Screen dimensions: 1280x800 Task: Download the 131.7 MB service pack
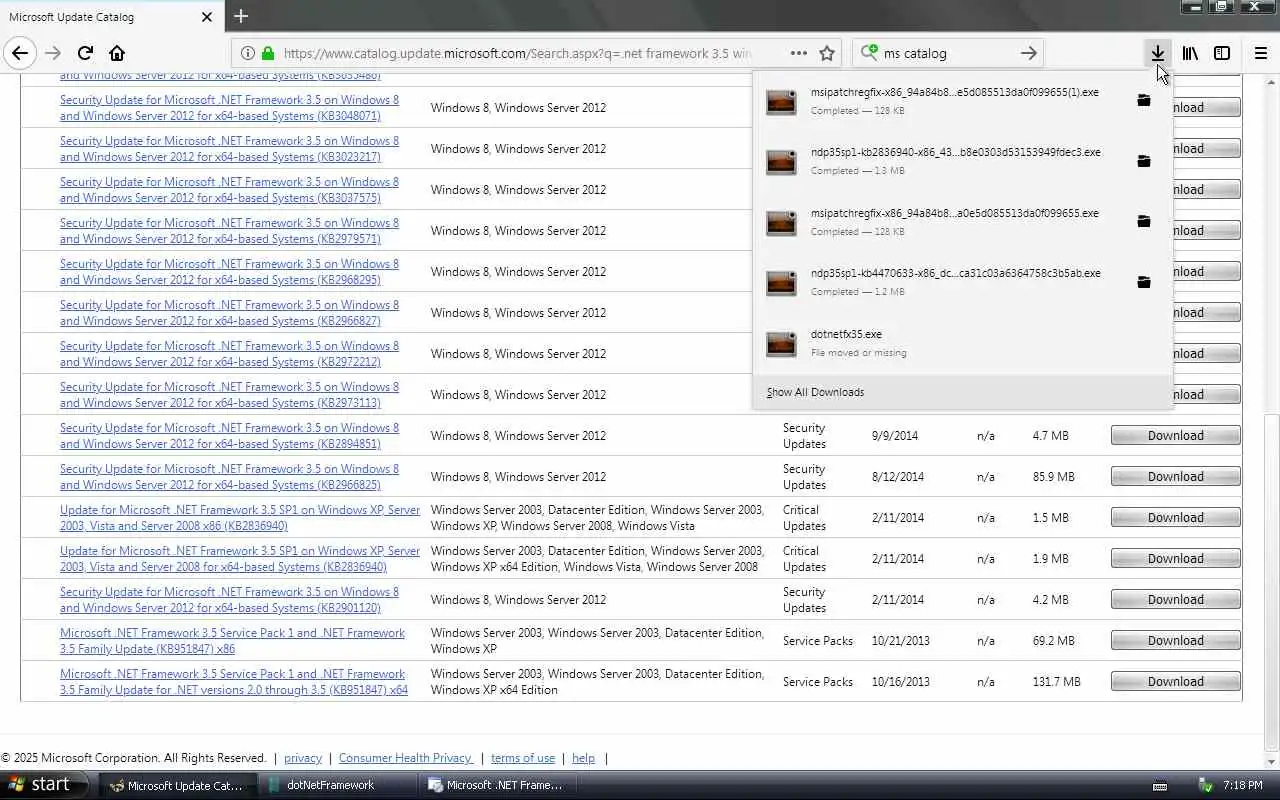(1175, 682)
